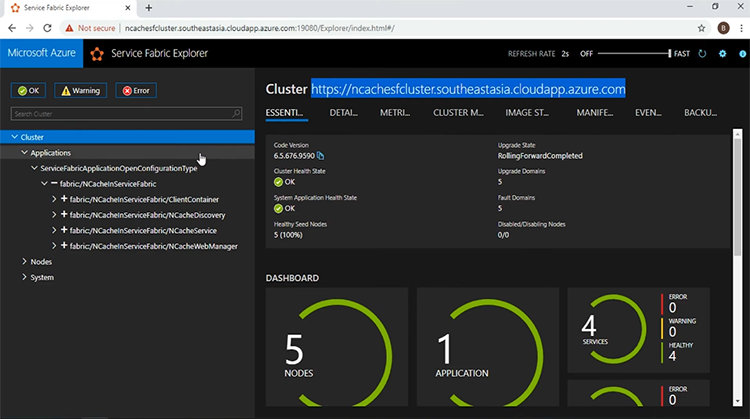Click the Search Cluster input field
The width and height of the screenshot is (750, 419).
coord(126,114)
